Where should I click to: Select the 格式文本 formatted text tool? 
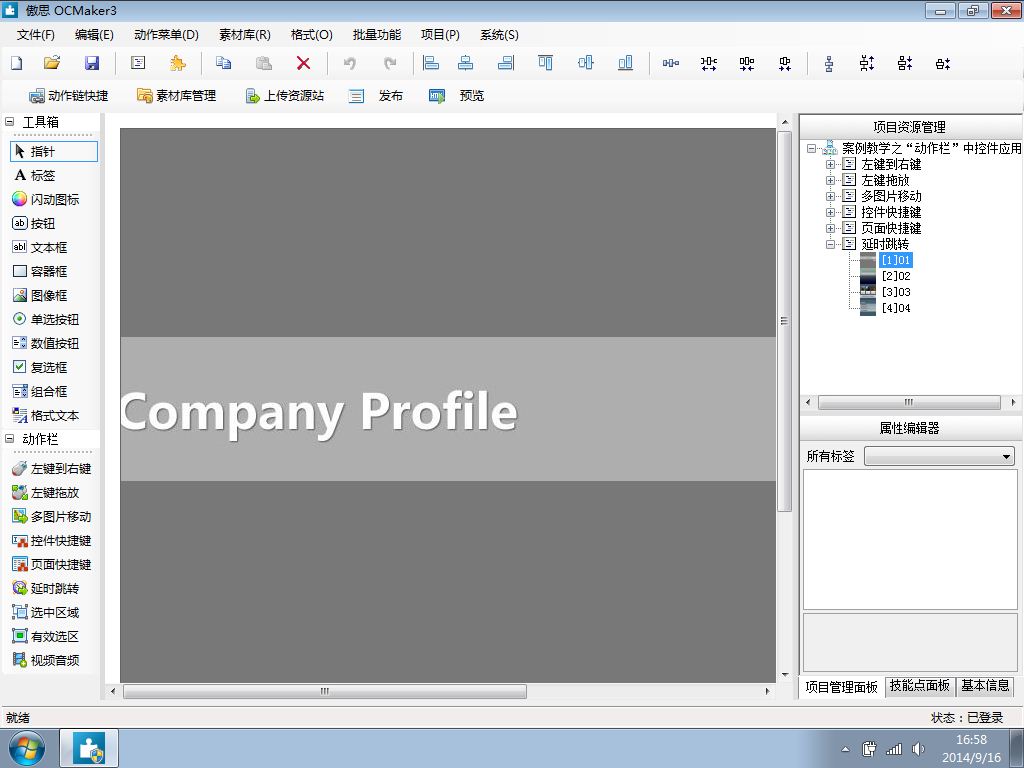[x=46, y=415]
